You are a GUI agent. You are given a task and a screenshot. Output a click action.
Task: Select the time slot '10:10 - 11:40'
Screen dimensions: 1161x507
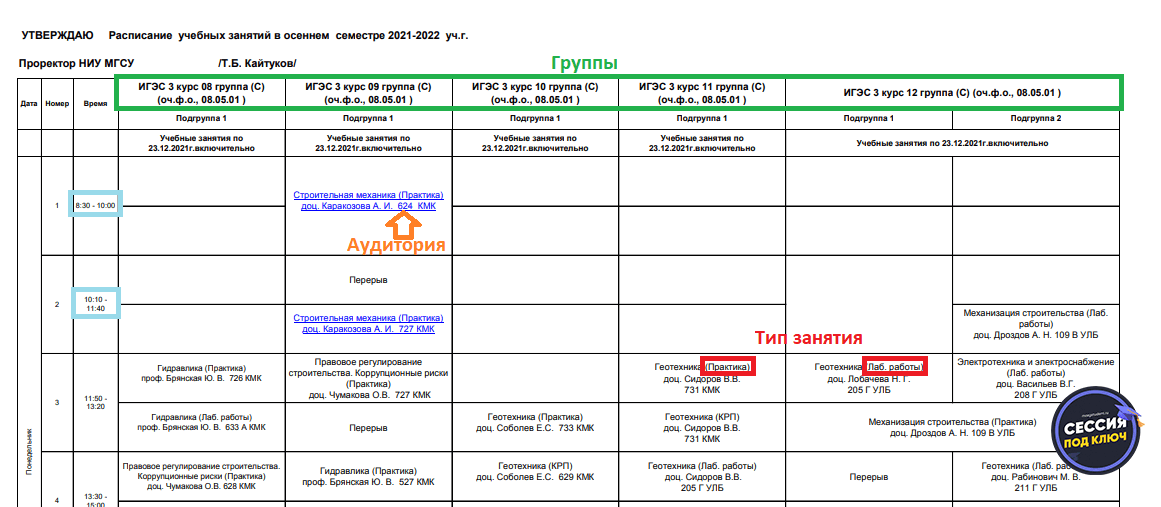click(x=96, y=303)
